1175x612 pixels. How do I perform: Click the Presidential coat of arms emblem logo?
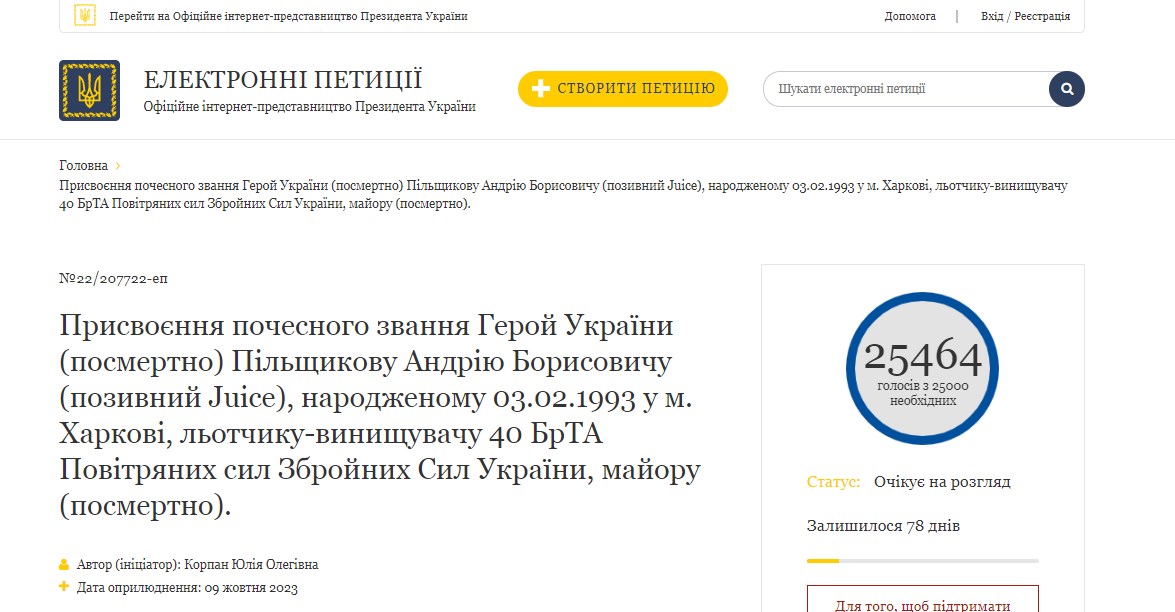click(x=89, y=89)
